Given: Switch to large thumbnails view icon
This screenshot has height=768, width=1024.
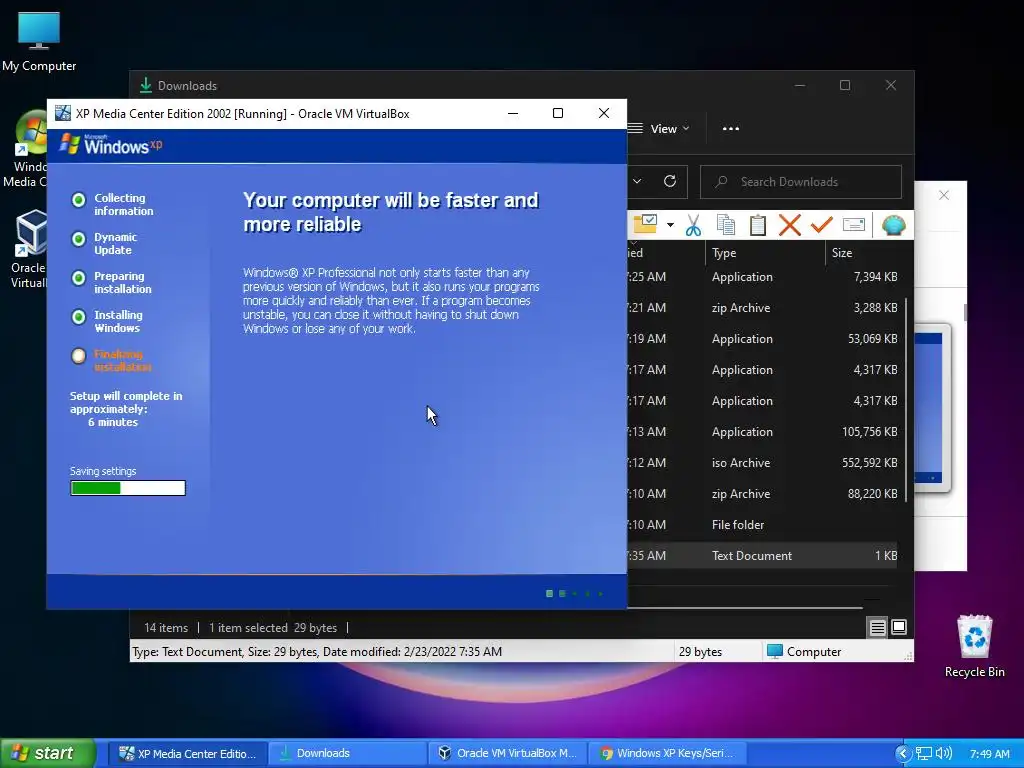Looking at the screenshot, I should click(899, 627).
